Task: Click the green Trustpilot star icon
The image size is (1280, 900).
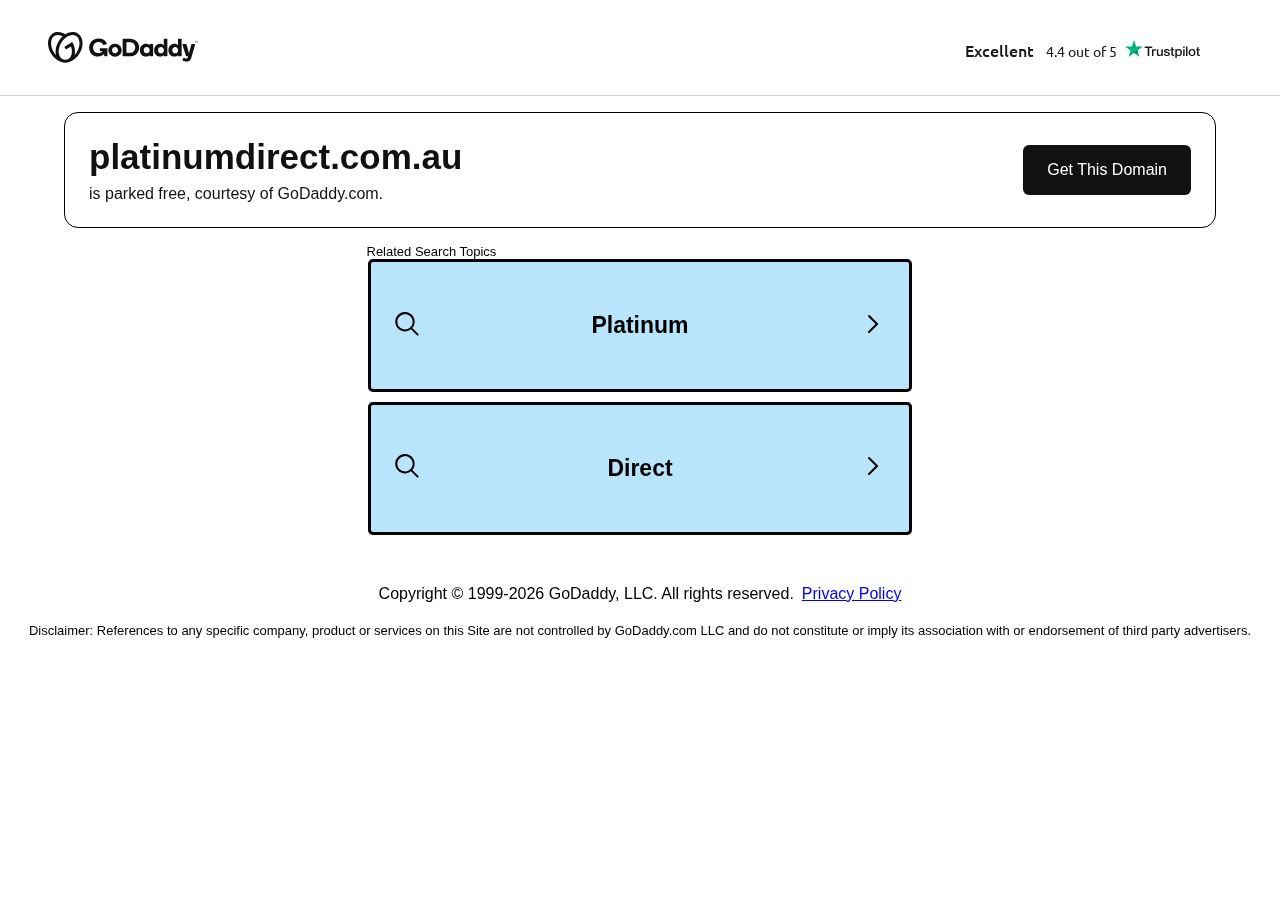Action: [1133, 49]
